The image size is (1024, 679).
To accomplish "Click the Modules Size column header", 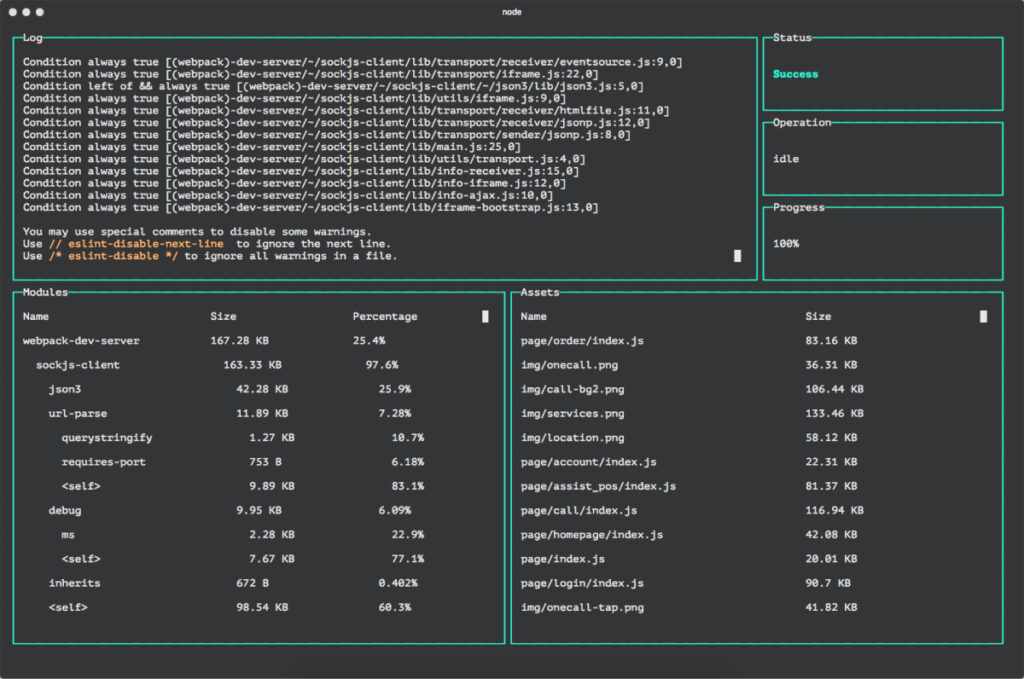I will (x=223, y=317).
